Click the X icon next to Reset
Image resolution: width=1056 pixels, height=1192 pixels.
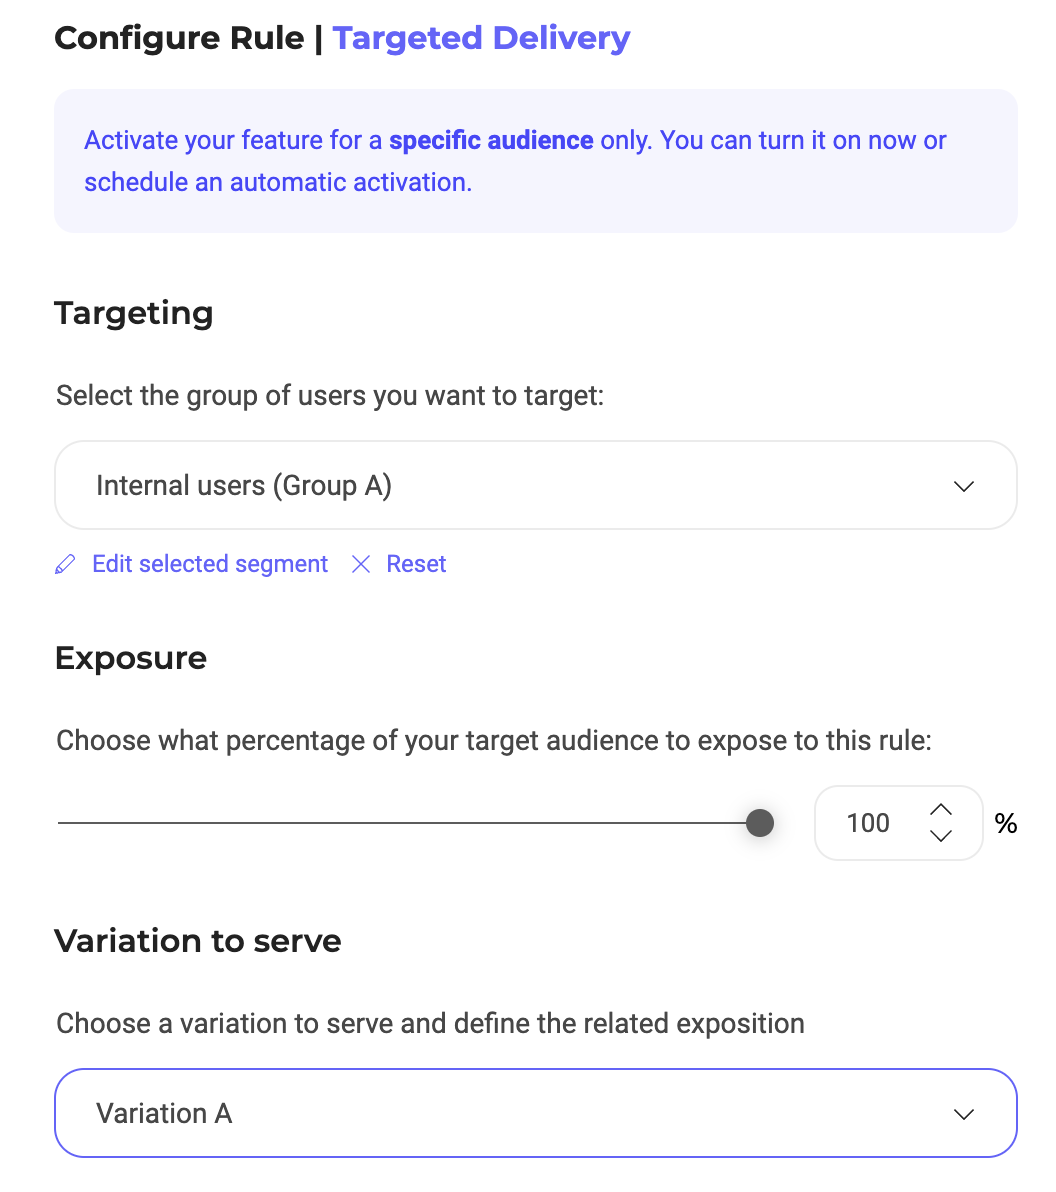(x=361, y=565)
